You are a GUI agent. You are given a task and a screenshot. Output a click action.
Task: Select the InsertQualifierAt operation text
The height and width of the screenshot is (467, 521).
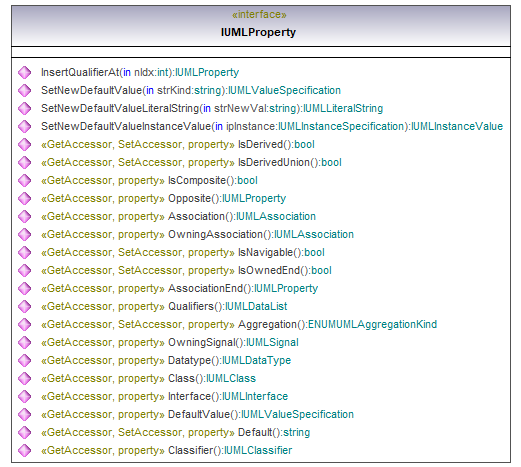[140, 72]
